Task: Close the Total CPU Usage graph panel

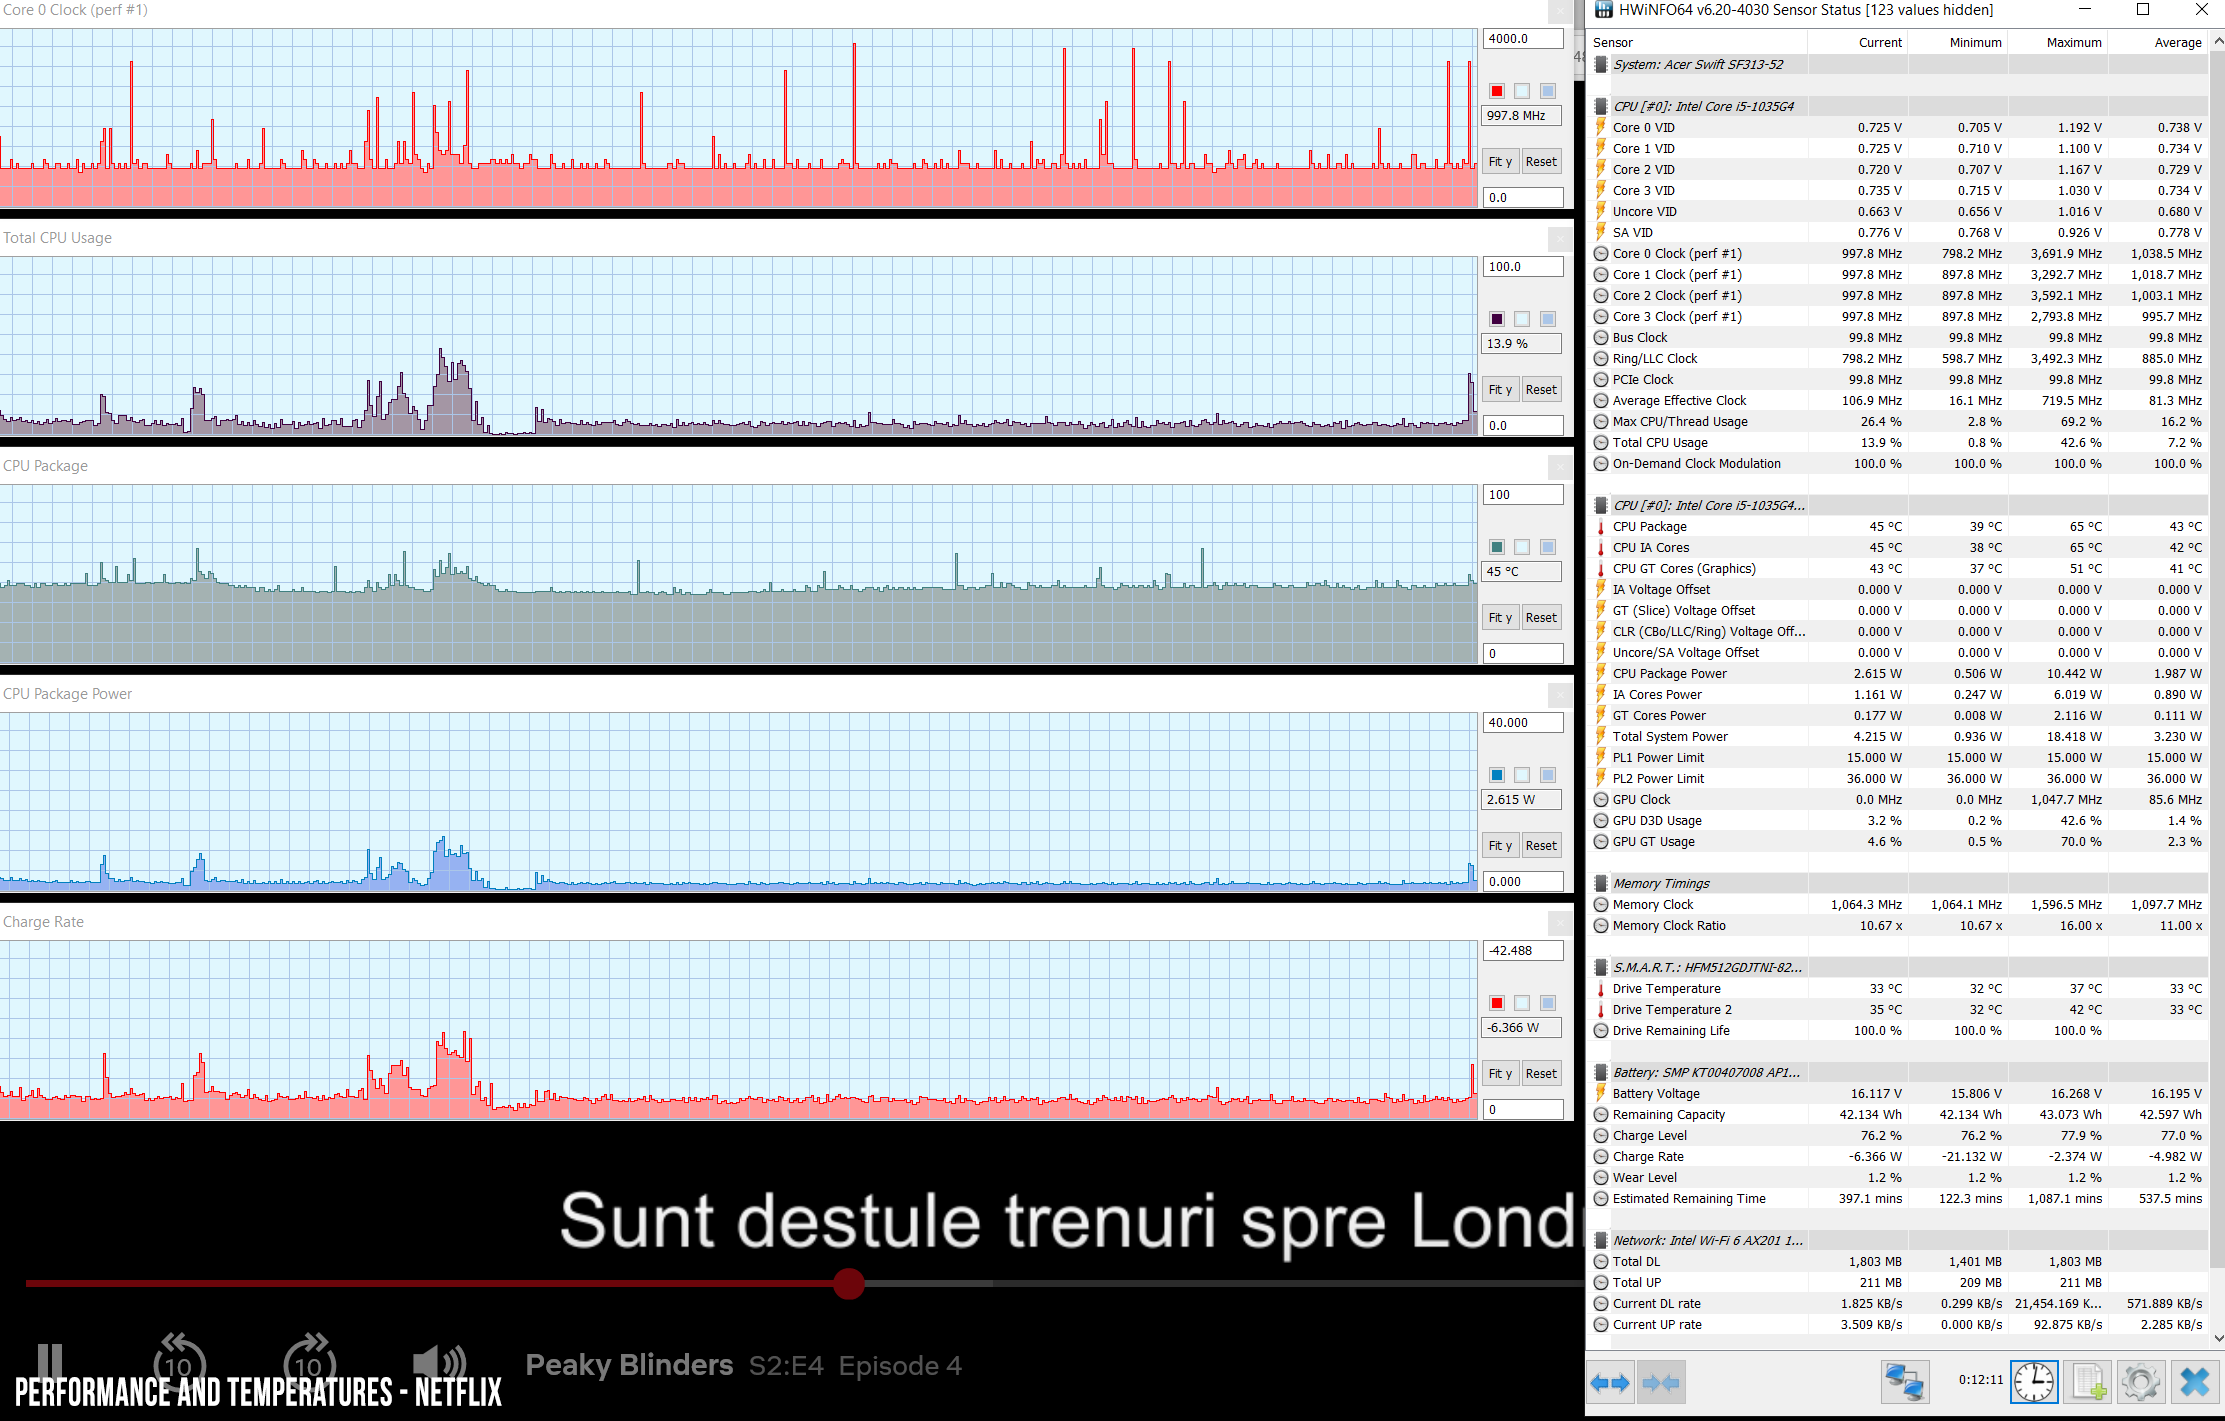Action: click(1560, 239)
